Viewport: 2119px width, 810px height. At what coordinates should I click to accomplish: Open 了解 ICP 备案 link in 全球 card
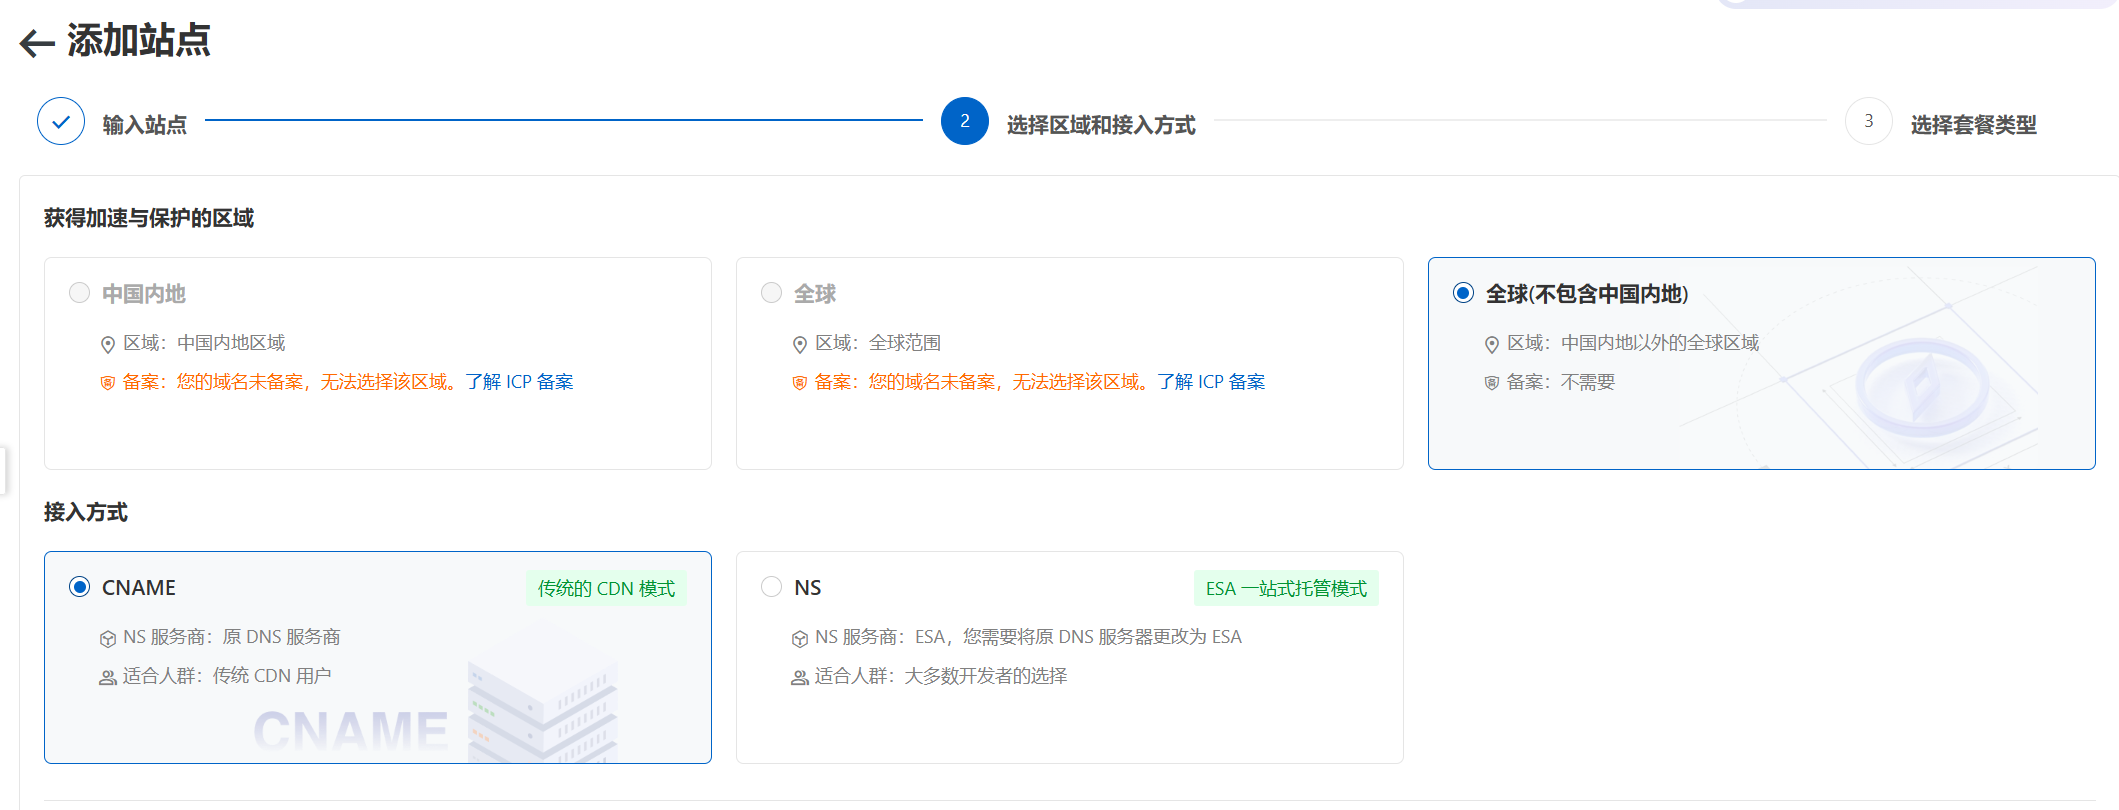pyautogui.click(x=1211, y=382)
